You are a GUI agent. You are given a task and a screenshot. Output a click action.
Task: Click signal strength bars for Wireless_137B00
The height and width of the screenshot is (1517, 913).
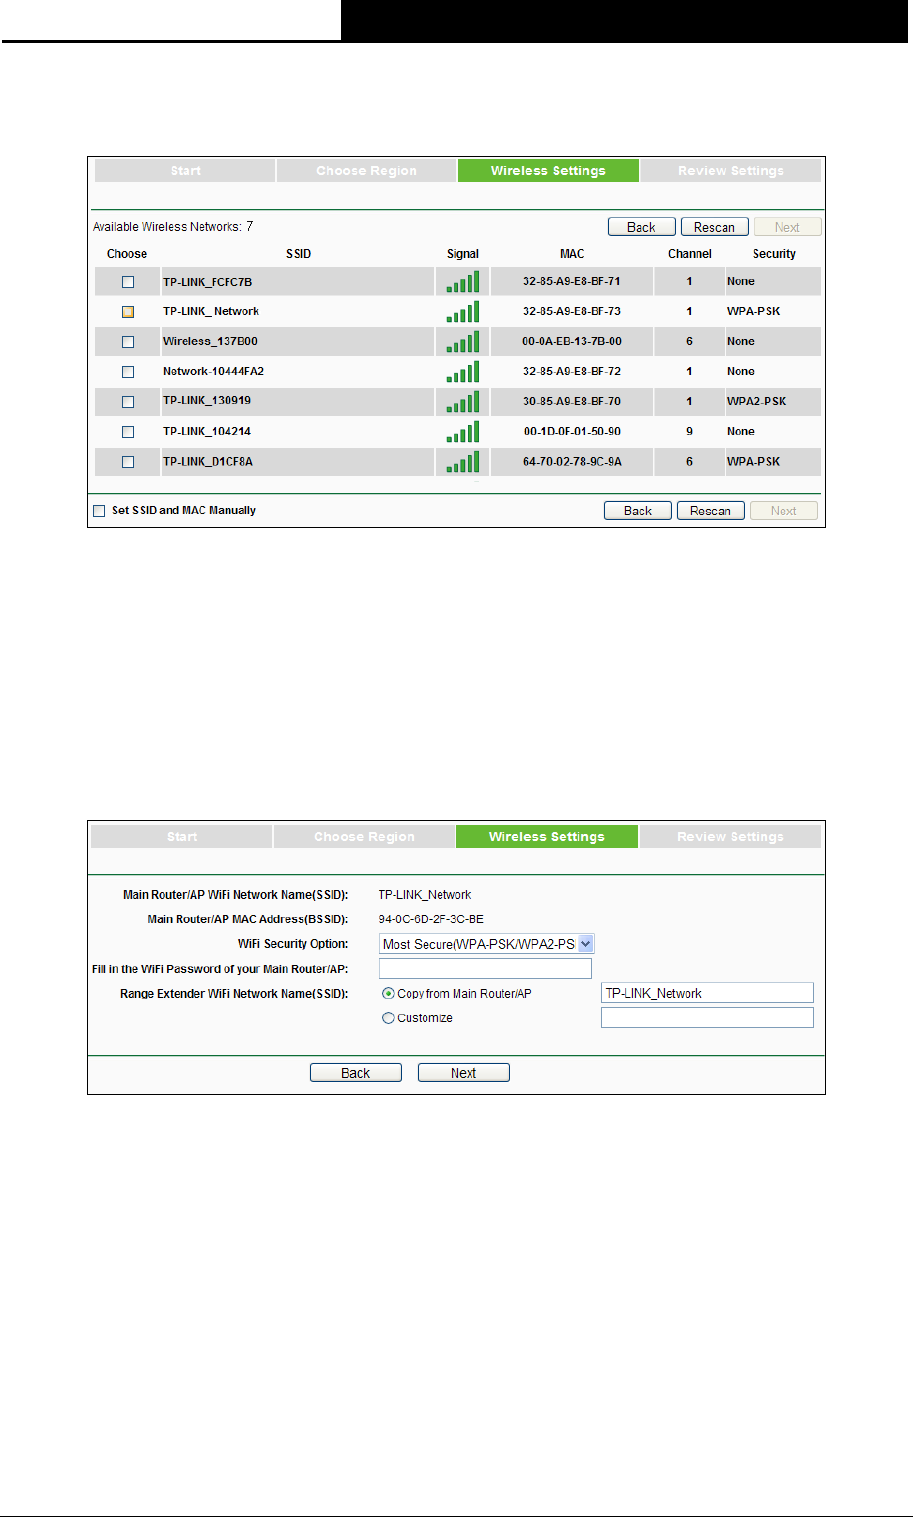point(463,342)
